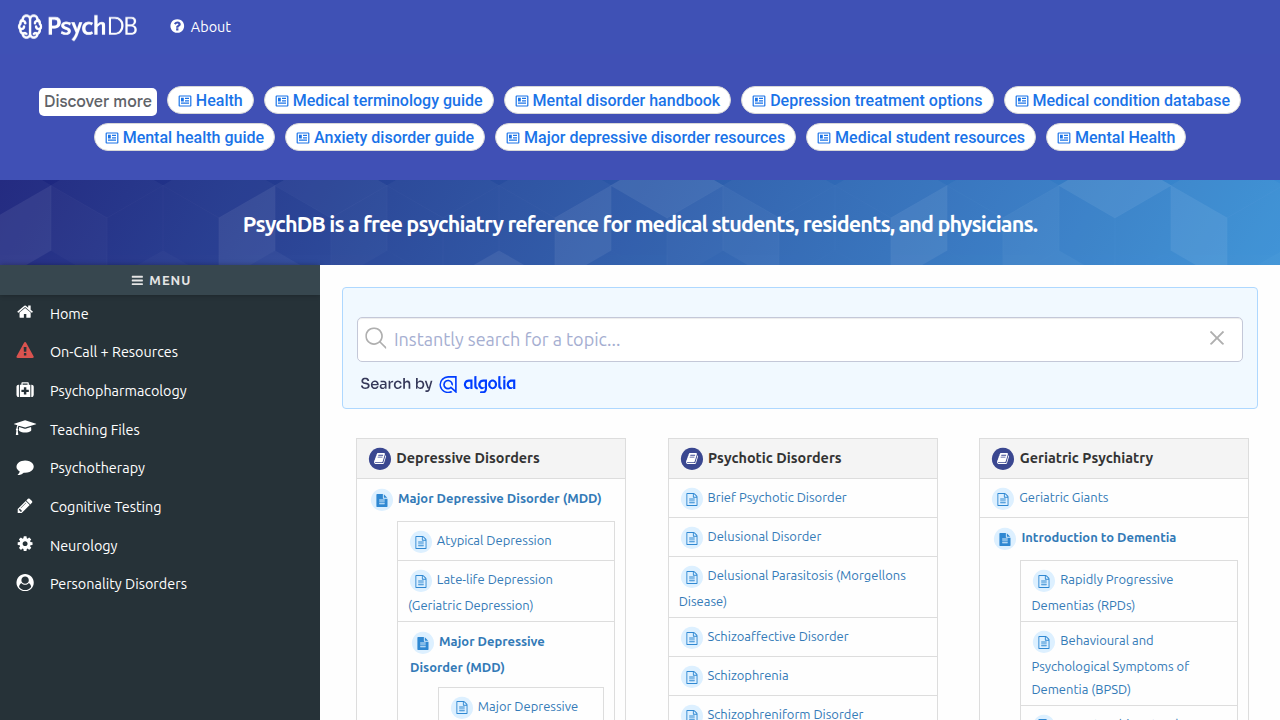Click the Psychotherapy speech bubble icon
This screenshot has width=1280, height=720.
point(25,467)
